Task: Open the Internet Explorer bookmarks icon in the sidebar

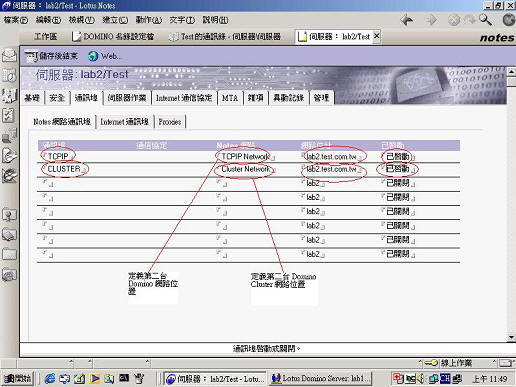Action: tap(9, 275)
